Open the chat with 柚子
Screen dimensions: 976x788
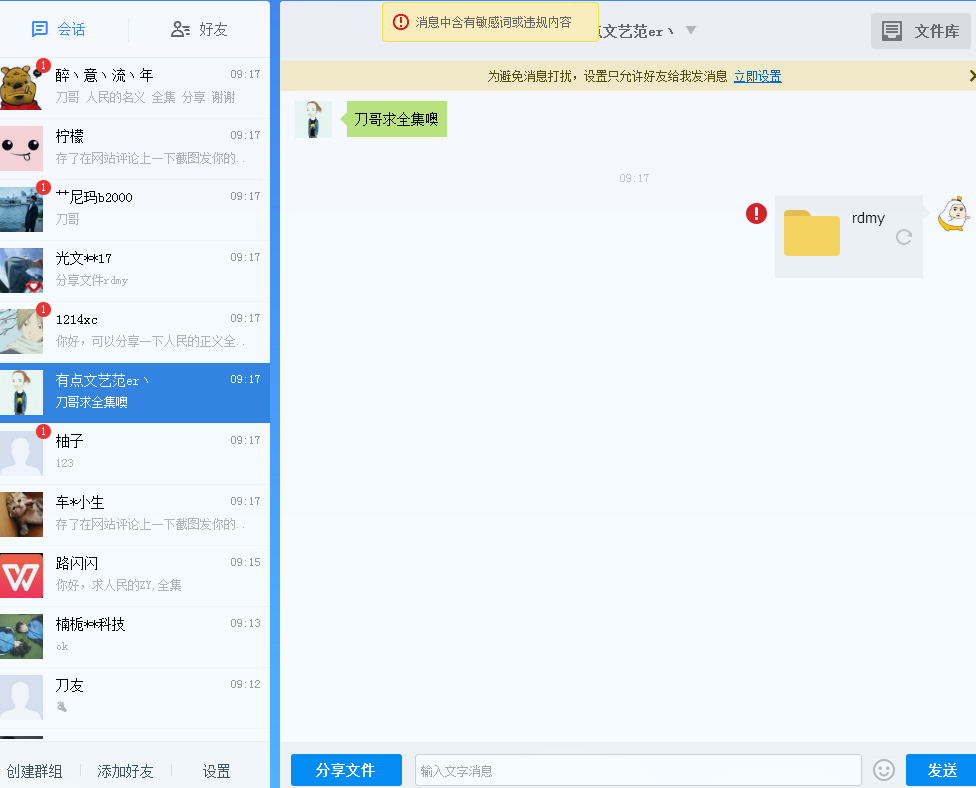[x=135, y=453]
